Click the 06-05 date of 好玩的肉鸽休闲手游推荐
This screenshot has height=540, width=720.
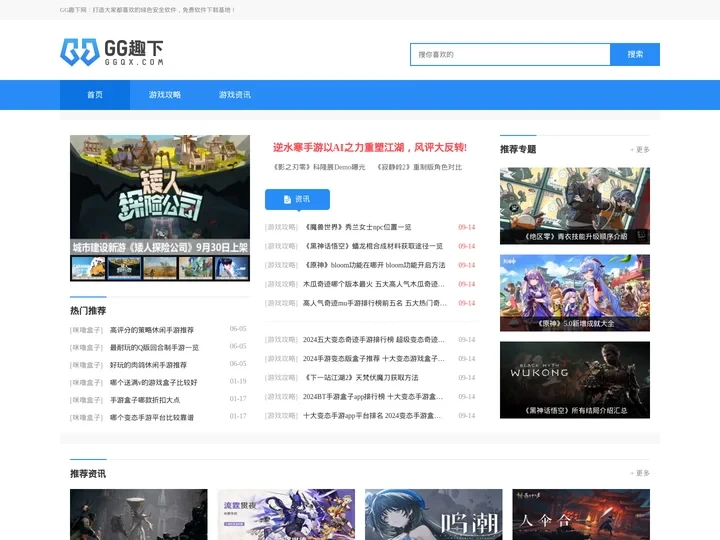(x=238, y=364)
